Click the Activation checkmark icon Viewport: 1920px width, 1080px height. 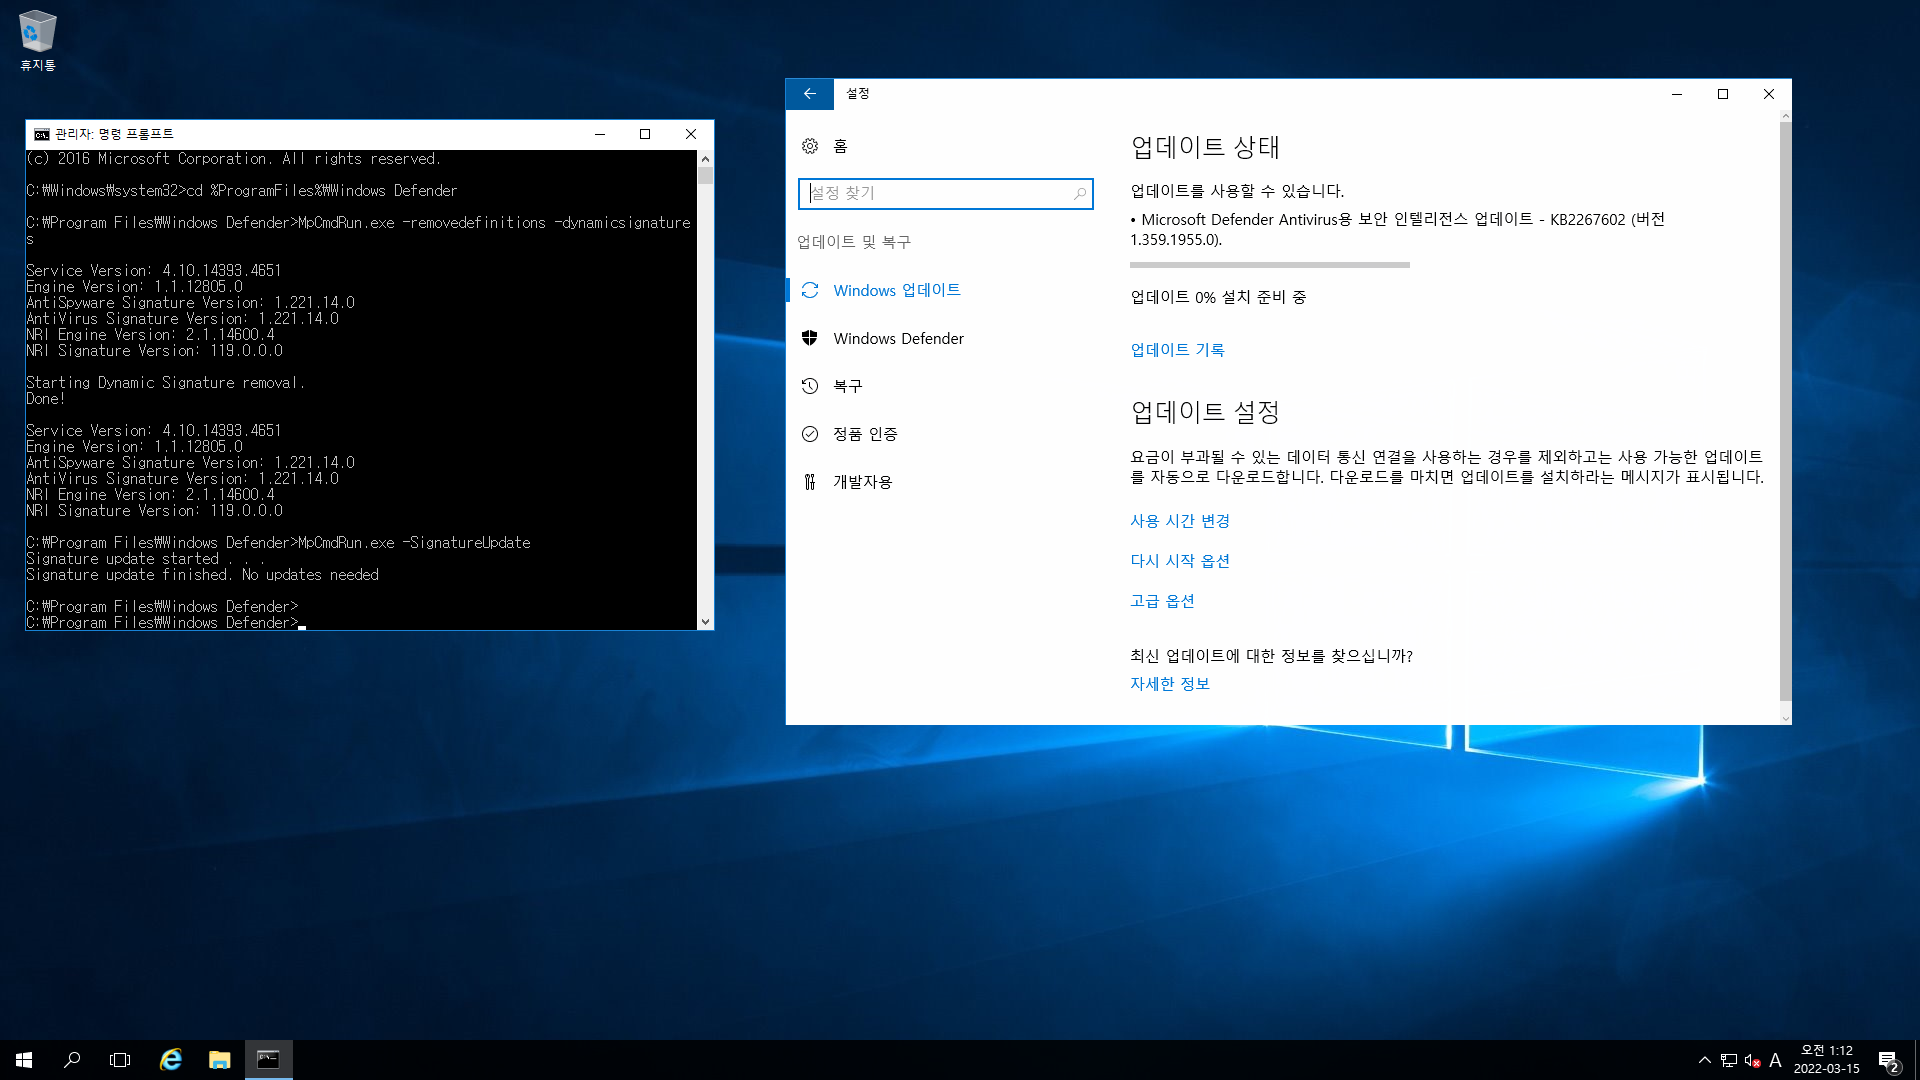810,434
